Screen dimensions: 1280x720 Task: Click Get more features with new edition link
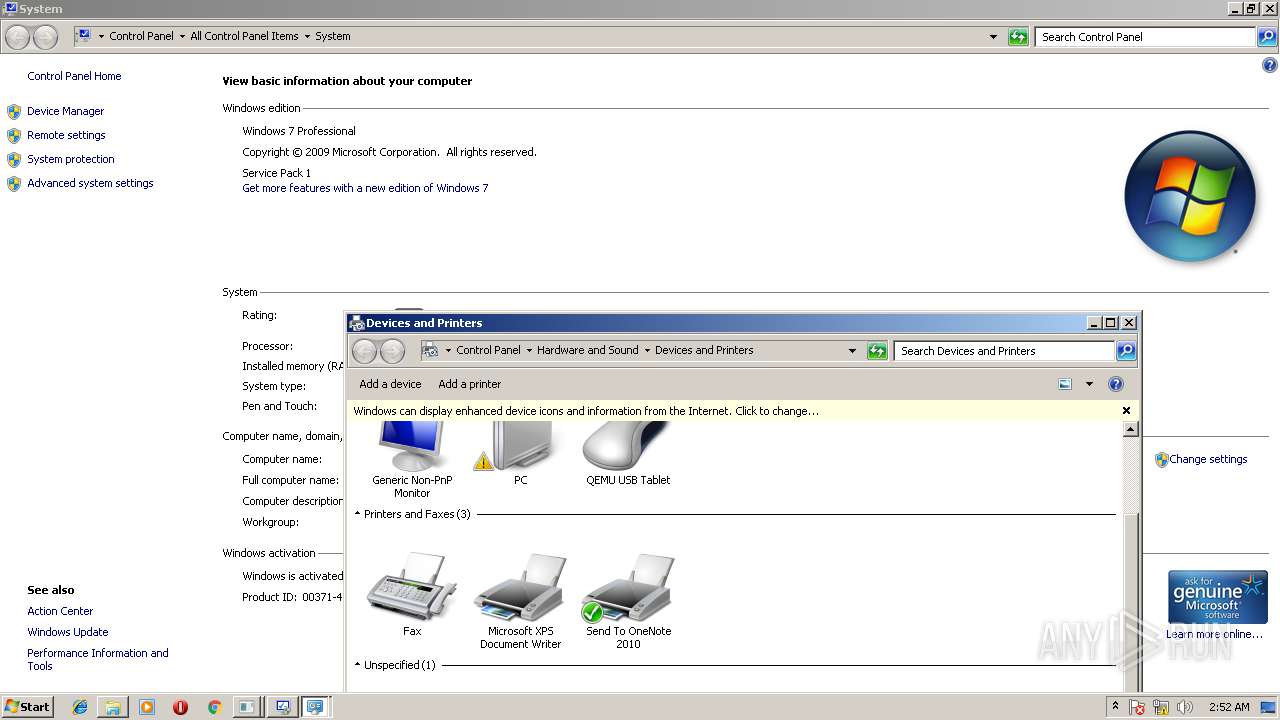click(x=365, y=188)
